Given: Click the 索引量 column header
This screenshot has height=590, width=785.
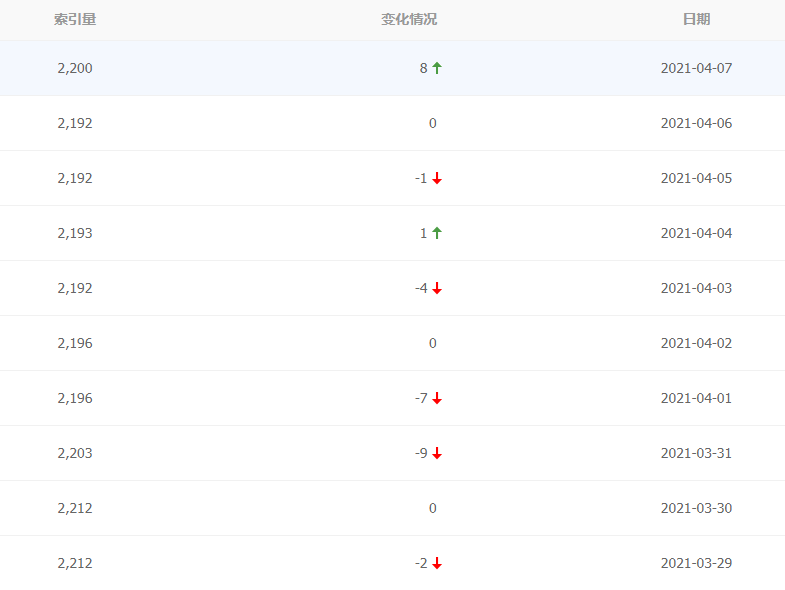Looking at the screenshot, I should pos(75,19).
